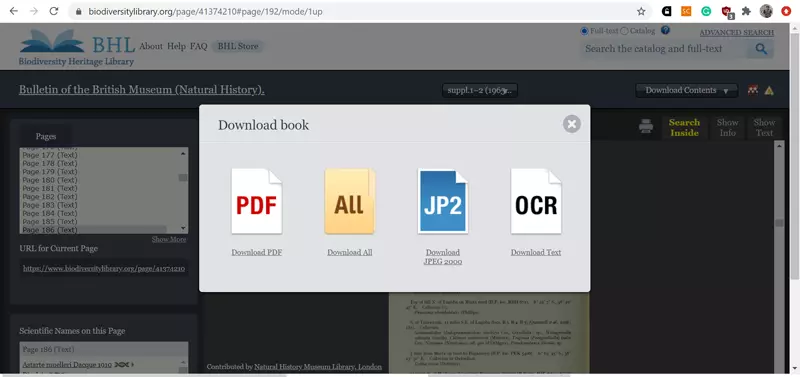Click the pages list scroll up arrow
Image resolution: width=800 pixels, height=377 pixels.
183,153
